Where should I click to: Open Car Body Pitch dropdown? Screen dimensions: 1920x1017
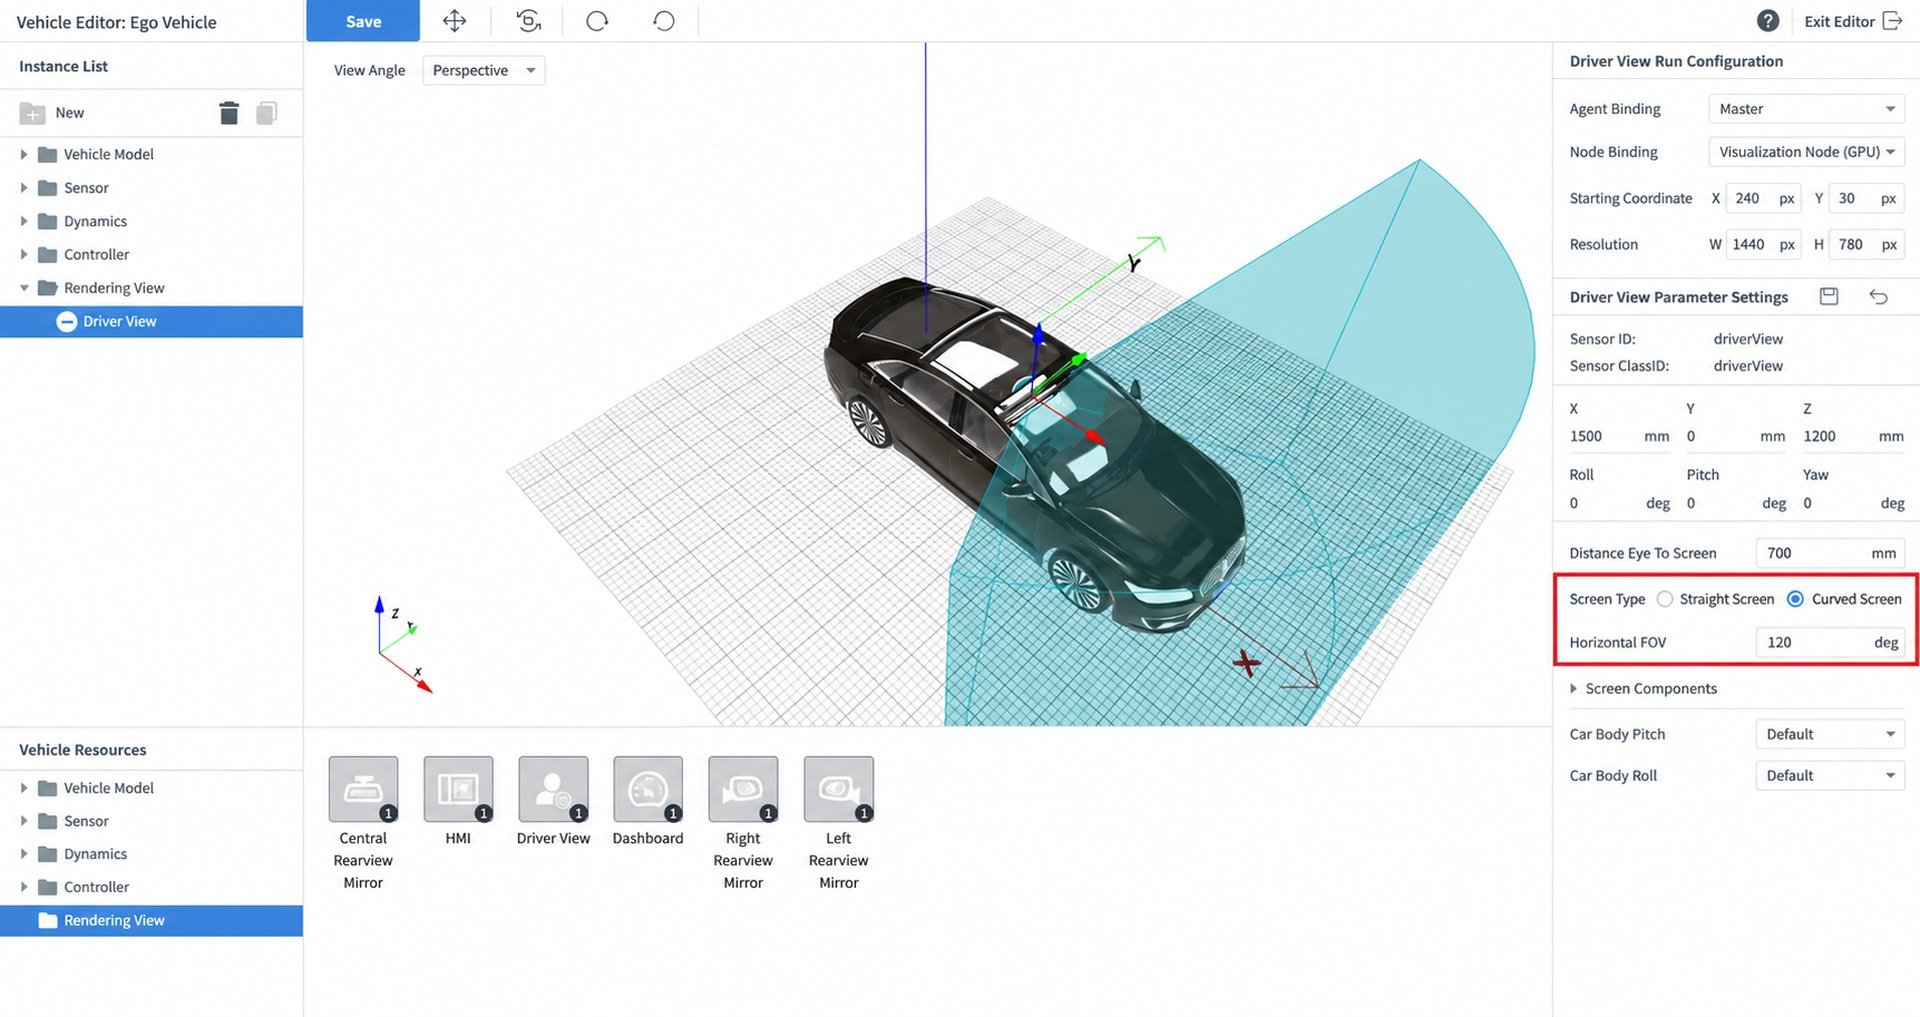coord(1830,734)
